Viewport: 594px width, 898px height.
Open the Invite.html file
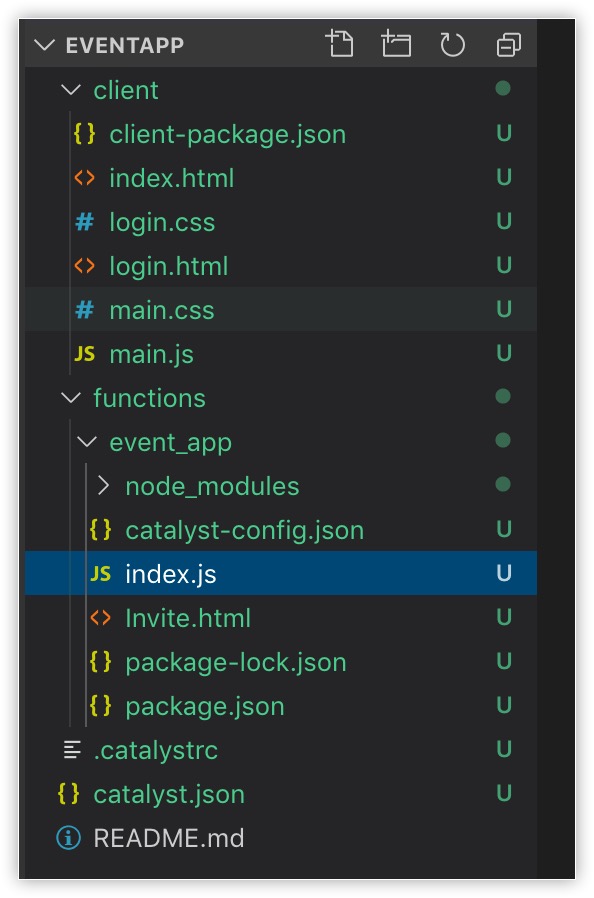[x=188, y=618]
